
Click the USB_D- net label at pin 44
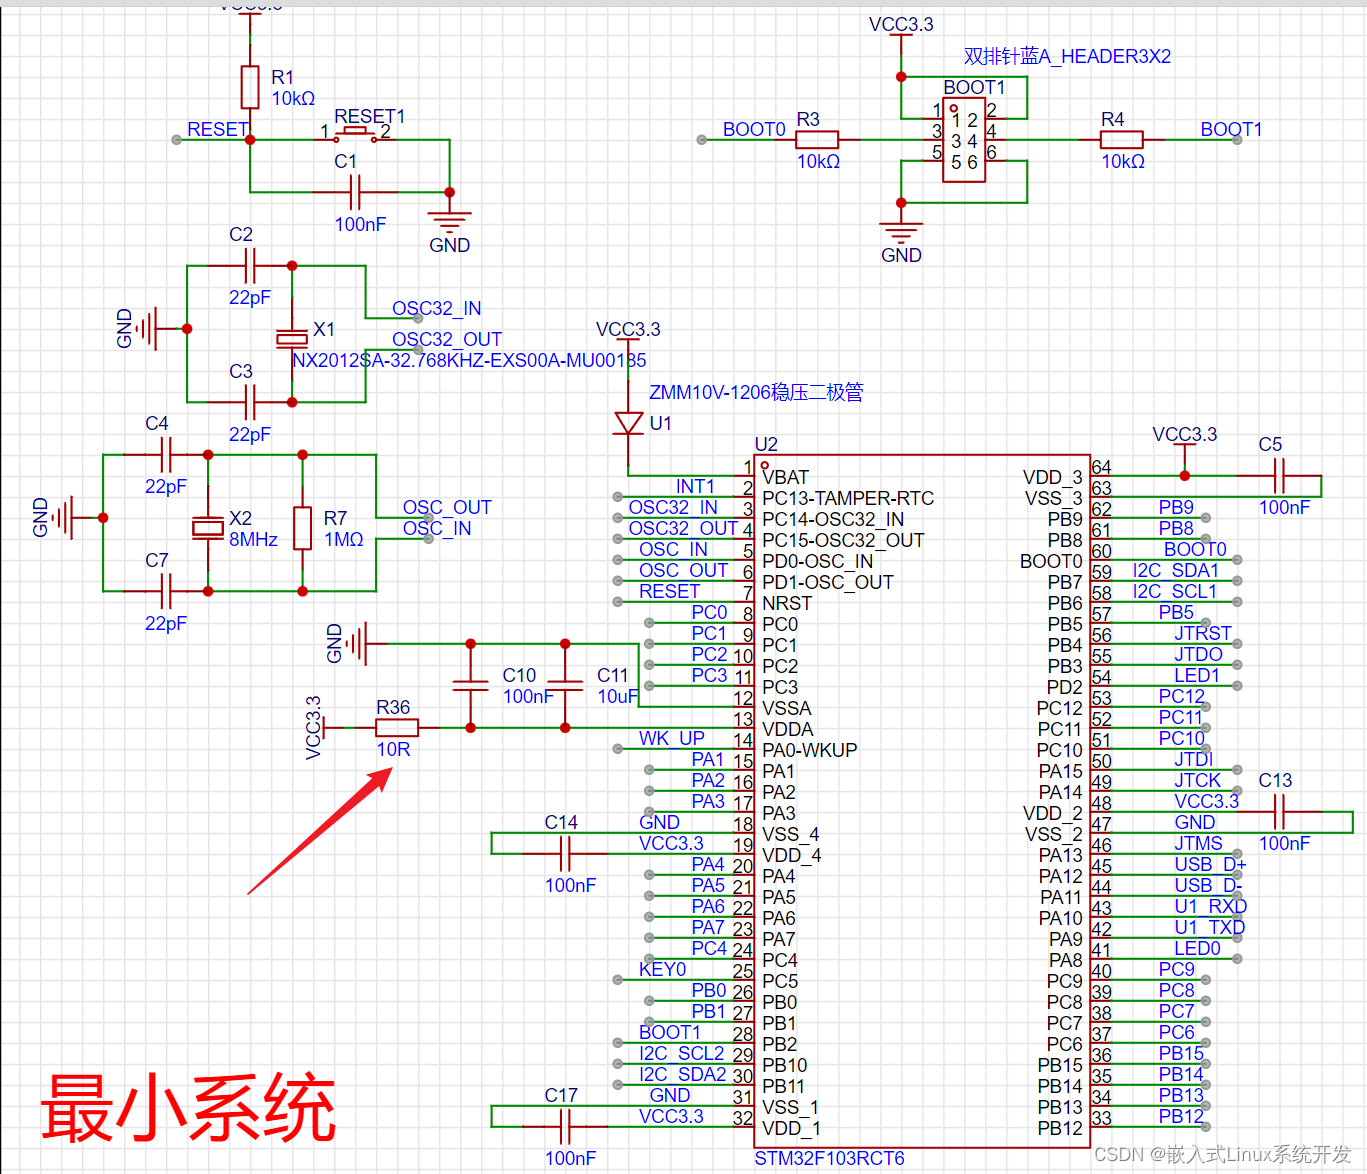(x=1208, y=885)
